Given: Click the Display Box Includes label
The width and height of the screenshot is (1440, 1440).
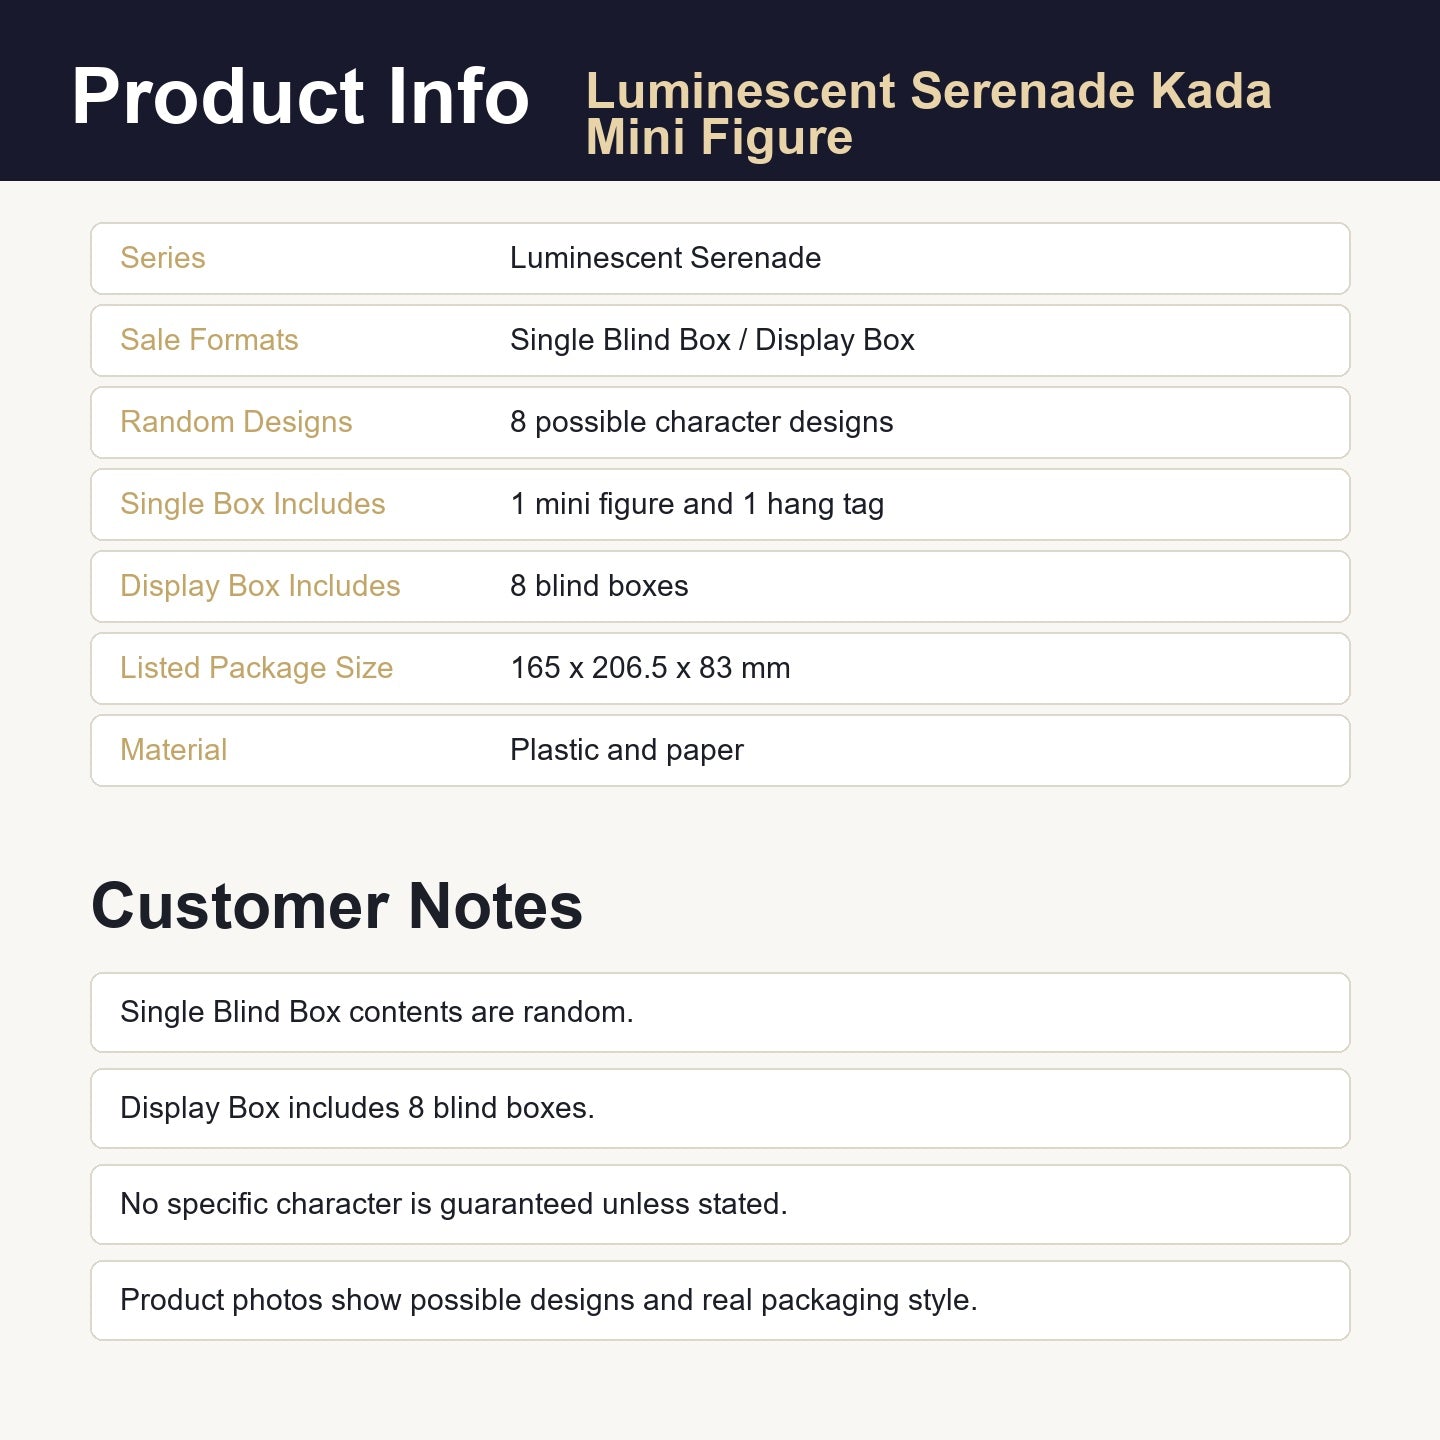Looking at the screenshot, I should tap(260, 586).
